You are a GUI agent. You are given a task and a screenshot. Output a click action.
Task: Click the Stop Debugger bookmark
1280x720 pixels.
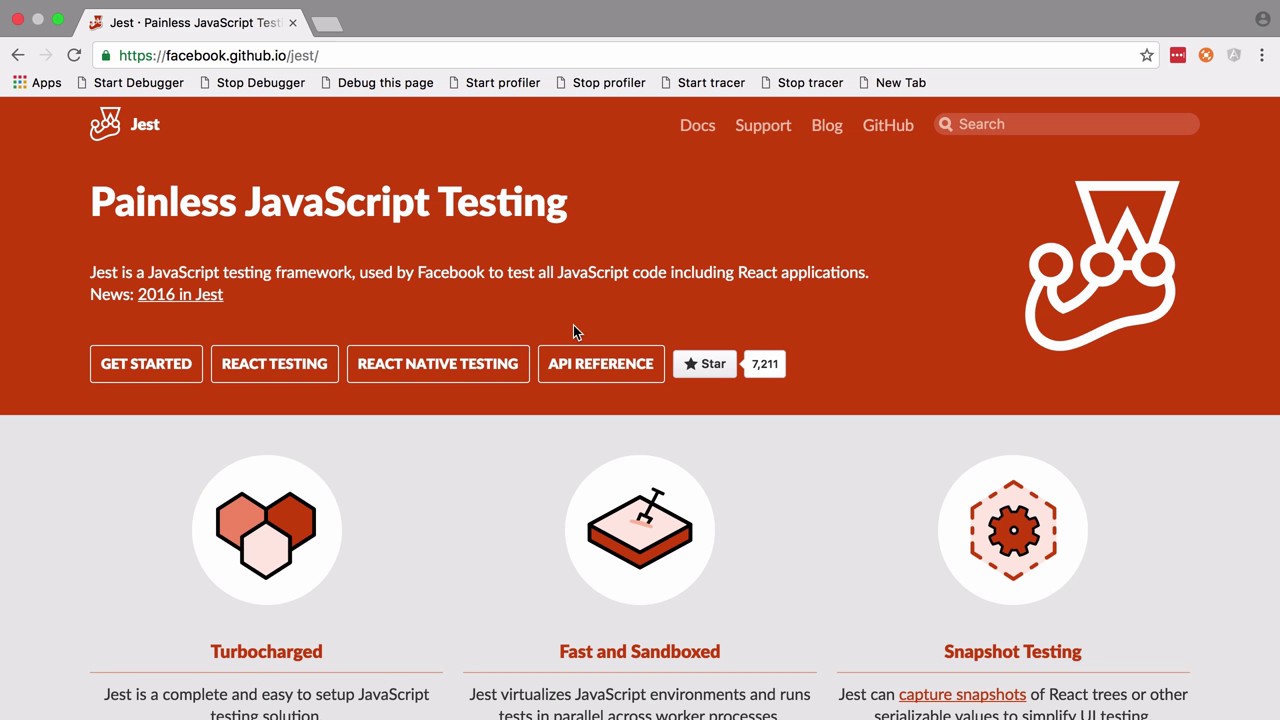coord(253,83)
